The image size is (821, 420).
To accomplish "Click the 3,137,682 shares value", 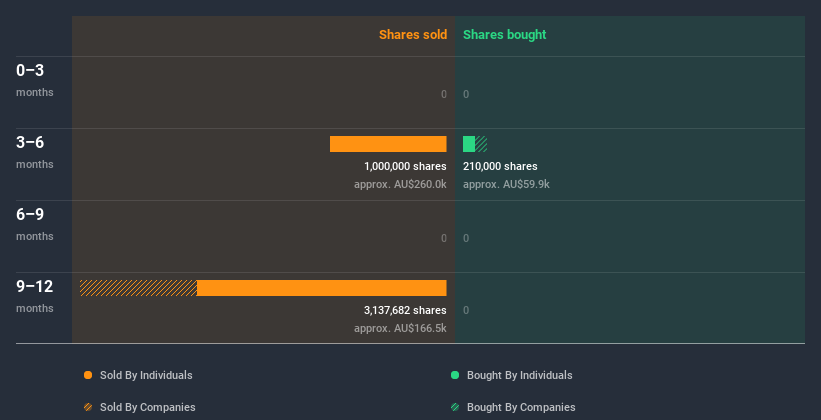I will [x=405, y=311].
